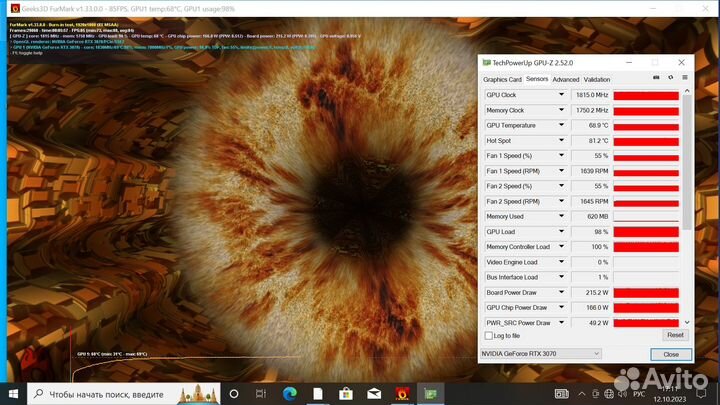Click GPU-Z sensors vertical scrollbar

pyautogui.click(x=687, y=162)
